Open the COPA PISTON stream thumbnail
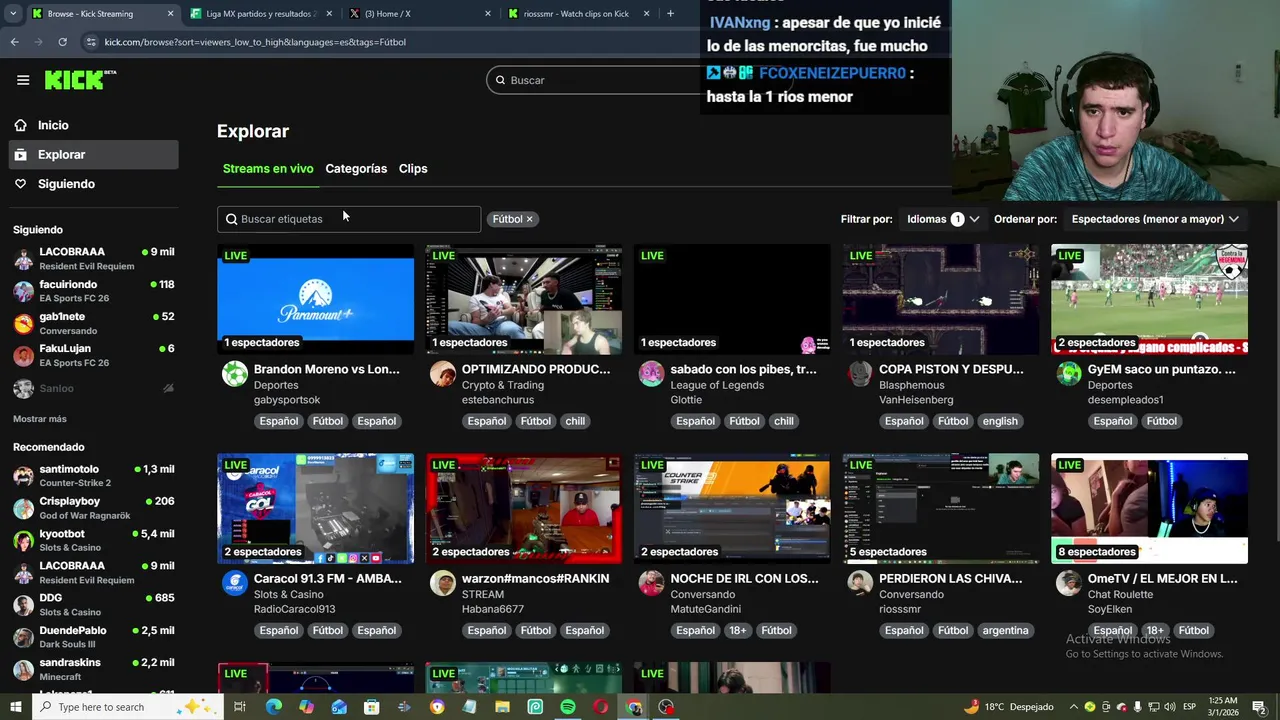Viewport: 1280px width, 720px height. [941, 299]
